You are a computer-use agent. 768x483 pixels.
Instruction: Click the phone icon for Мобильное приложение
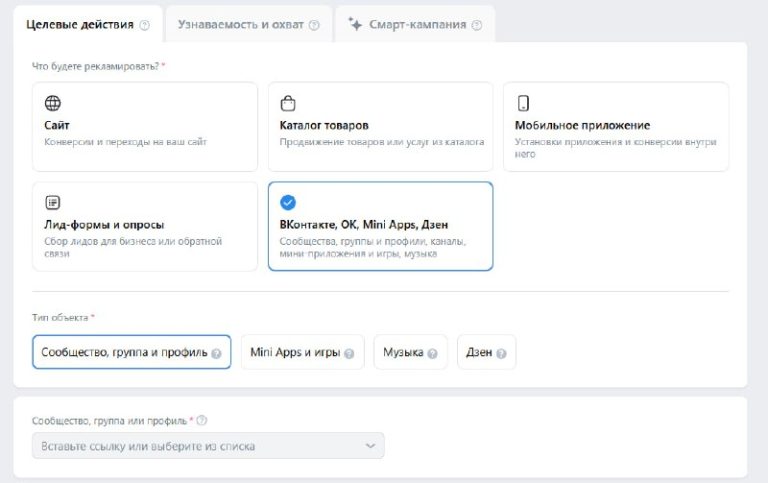pyautogui.click(x=523, y=103)
